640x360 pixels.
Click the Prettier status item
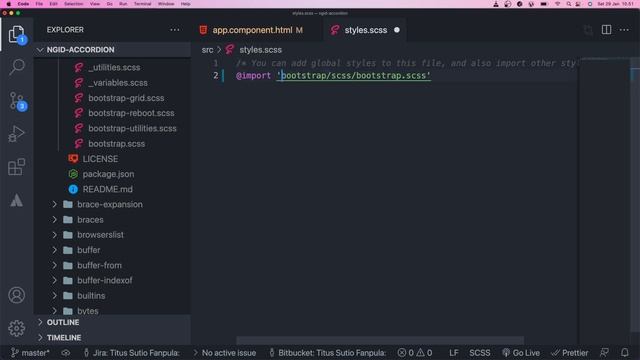click(570, 353)
